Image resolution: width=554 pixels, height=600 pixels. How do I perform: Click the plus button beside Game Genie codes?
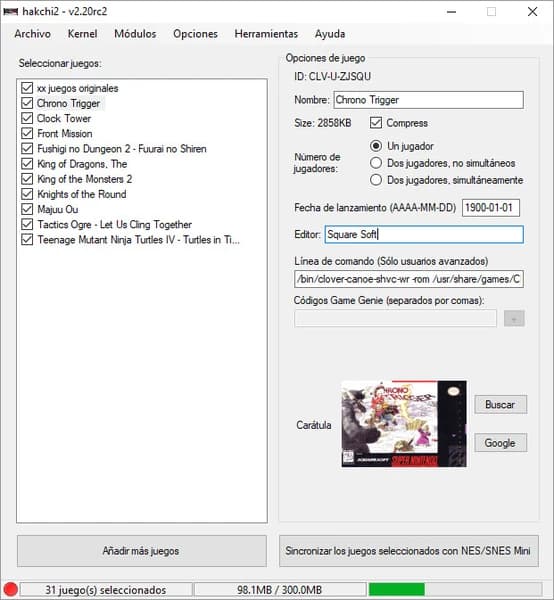pyautogui.click(x=514, y=318)
